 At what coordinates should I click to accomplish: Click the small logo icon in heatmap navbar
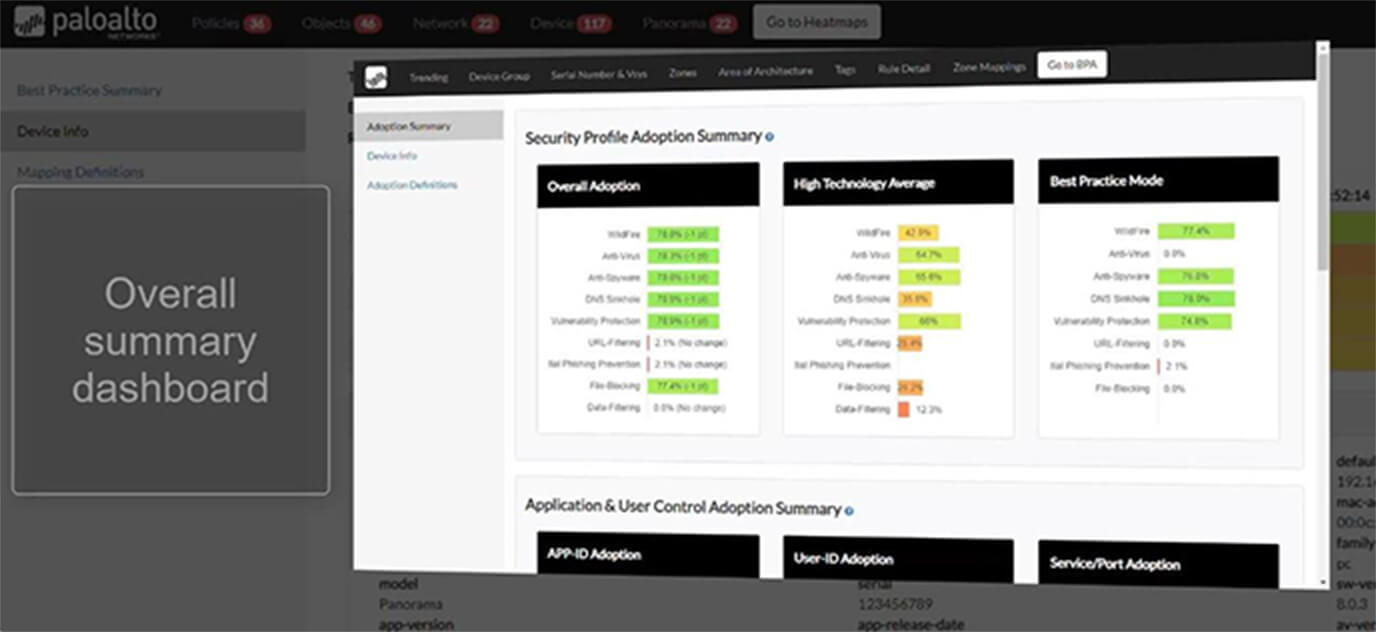[x=376, y=77]
